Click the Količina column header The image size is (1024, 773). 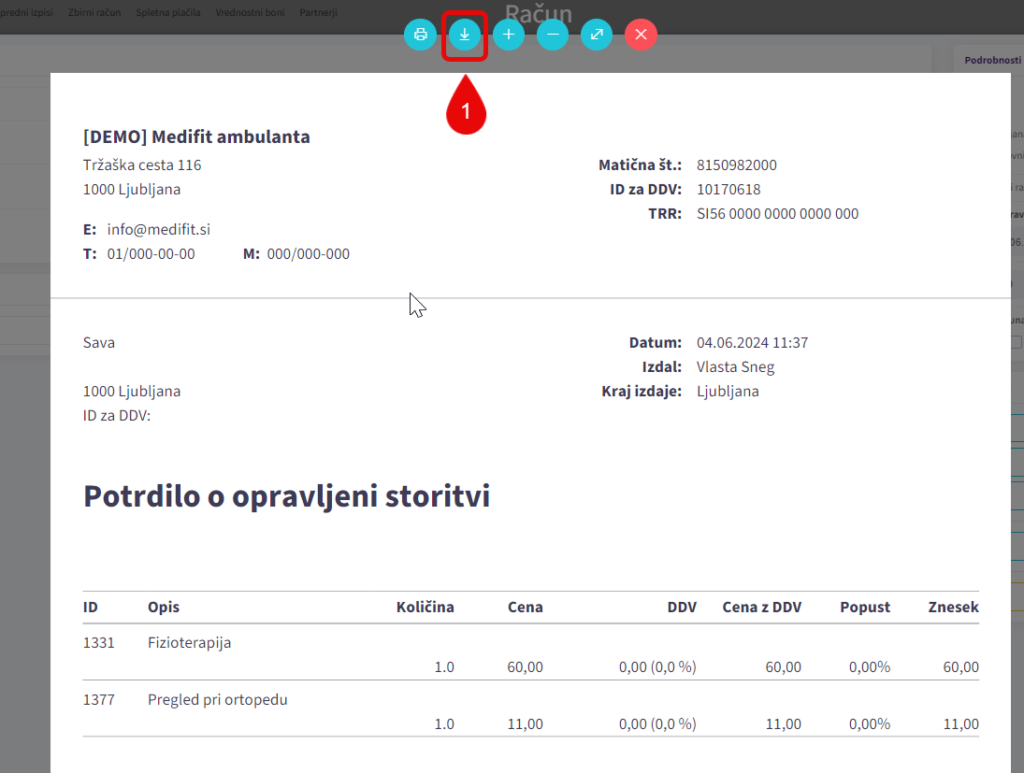click(425, 607)
